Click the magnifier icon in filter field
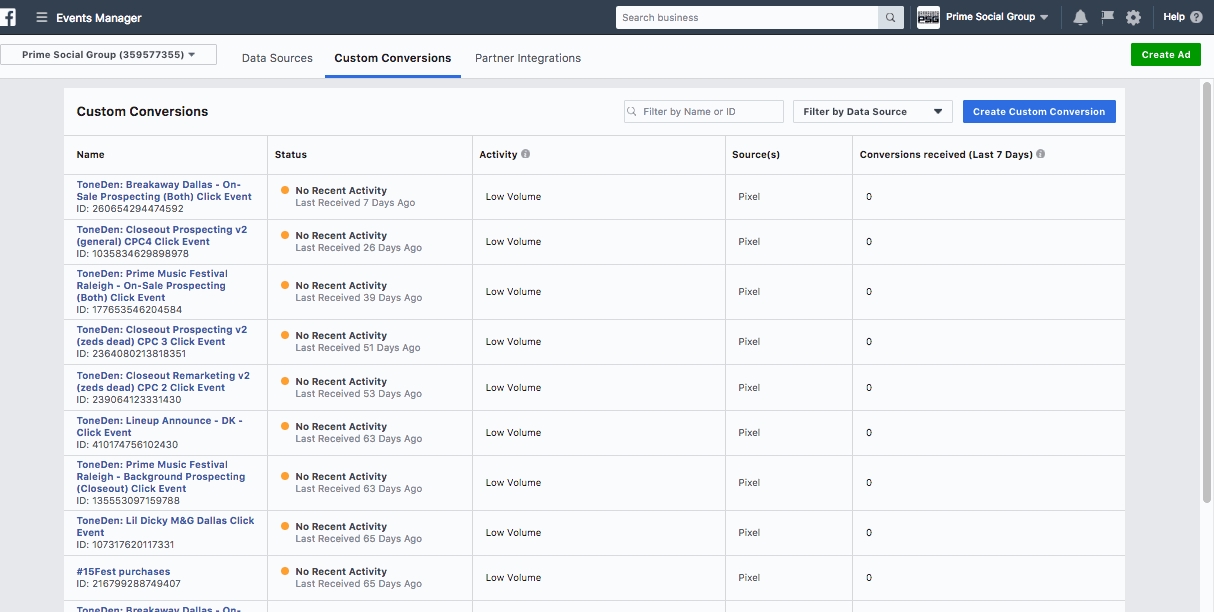 (633, 112)
